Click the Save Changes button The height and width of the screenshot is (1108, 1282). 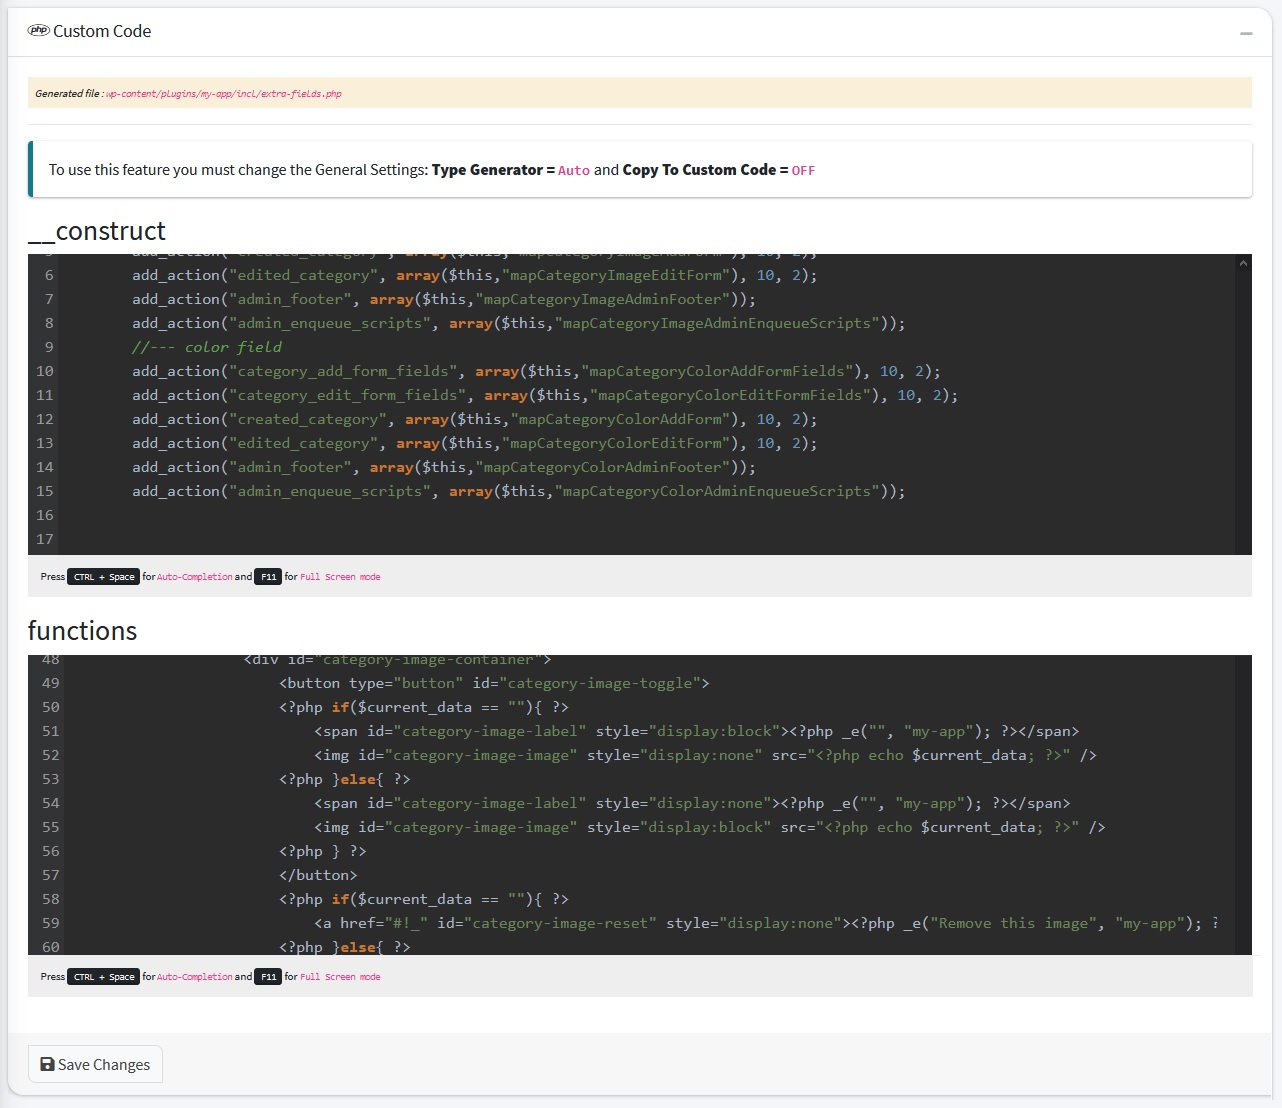(95, 1064)
